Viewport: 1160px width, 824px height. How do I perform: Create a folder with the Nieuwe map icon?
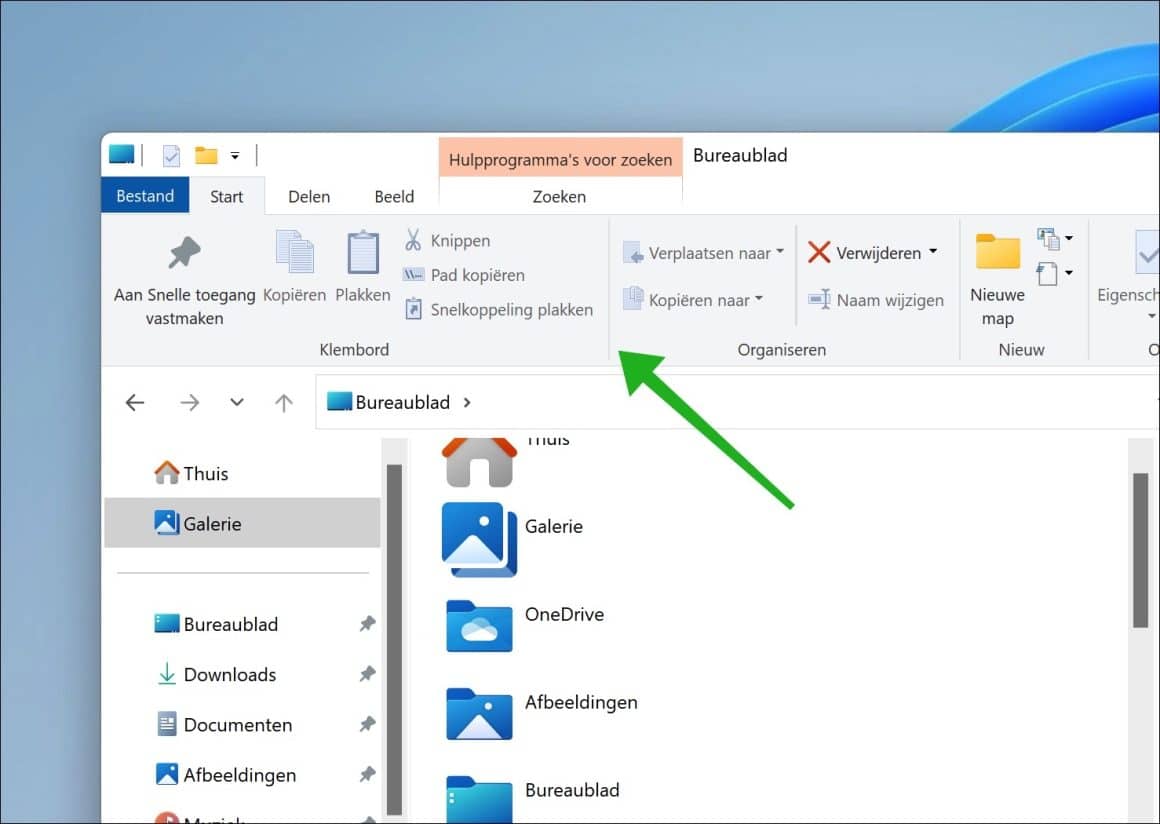click(996, 252)
